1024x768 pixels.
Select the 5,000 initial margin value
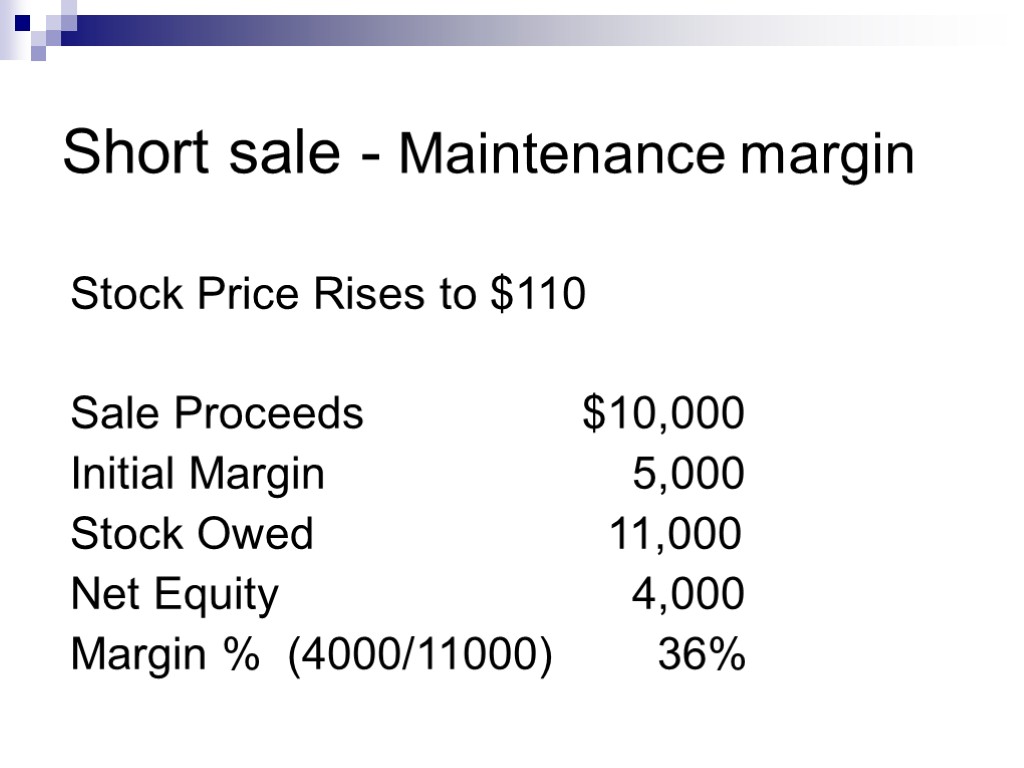pyautogui.click(x=688, y=474)
